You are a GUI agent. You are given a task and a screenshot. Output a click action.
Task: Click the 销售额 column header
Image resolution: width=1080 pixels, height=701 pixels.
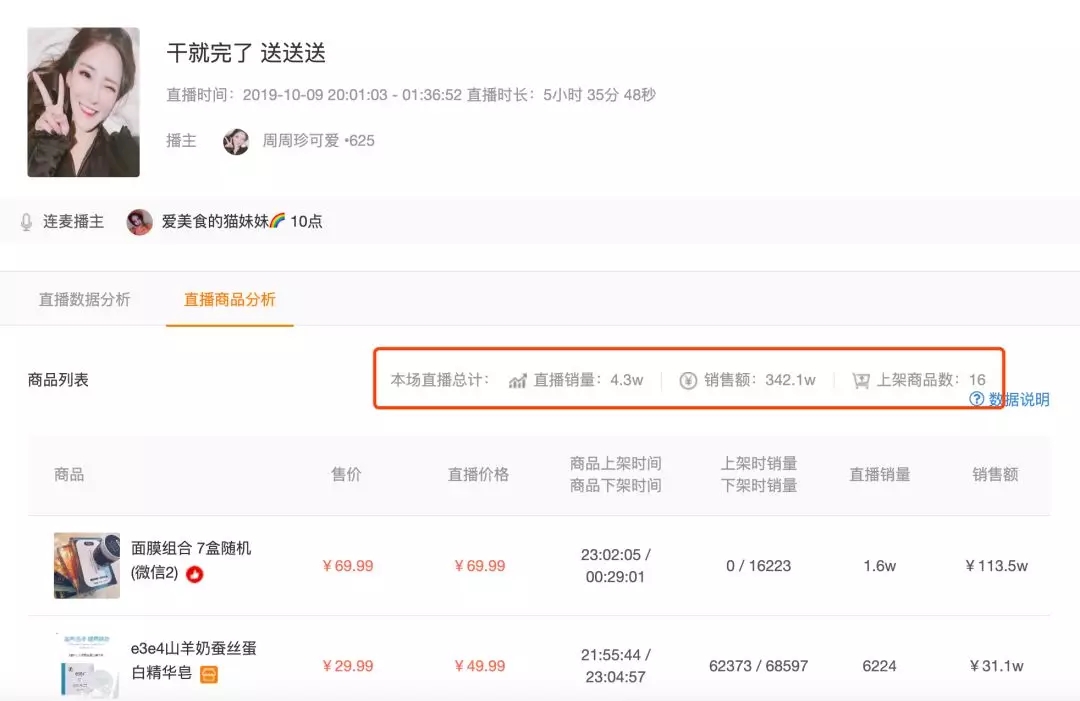point(995,474)
